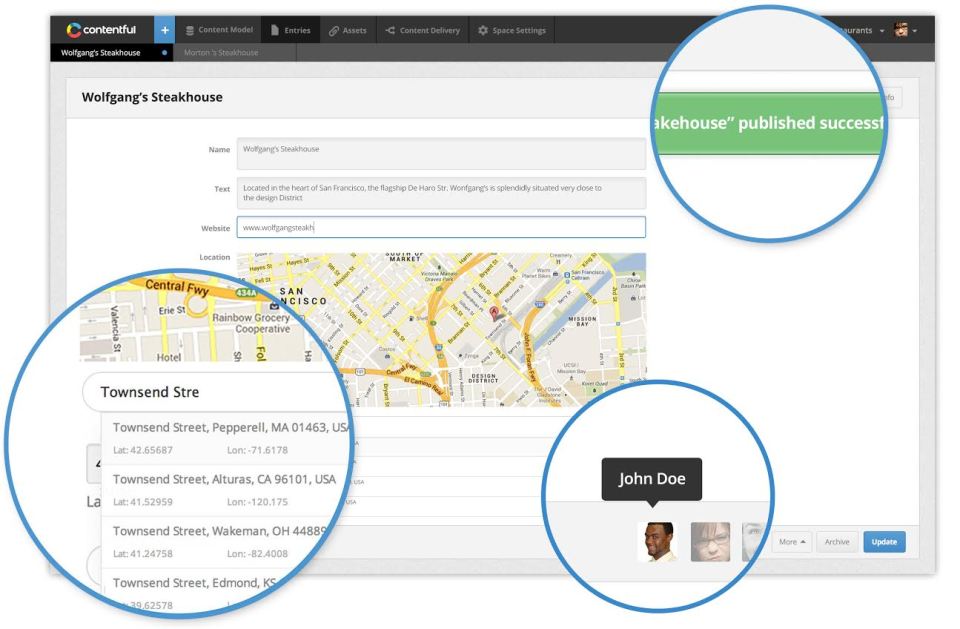Click the red map marker pin
Image resolution: width=960 pixels, height=629 pixels.
[x=495, y=313]
